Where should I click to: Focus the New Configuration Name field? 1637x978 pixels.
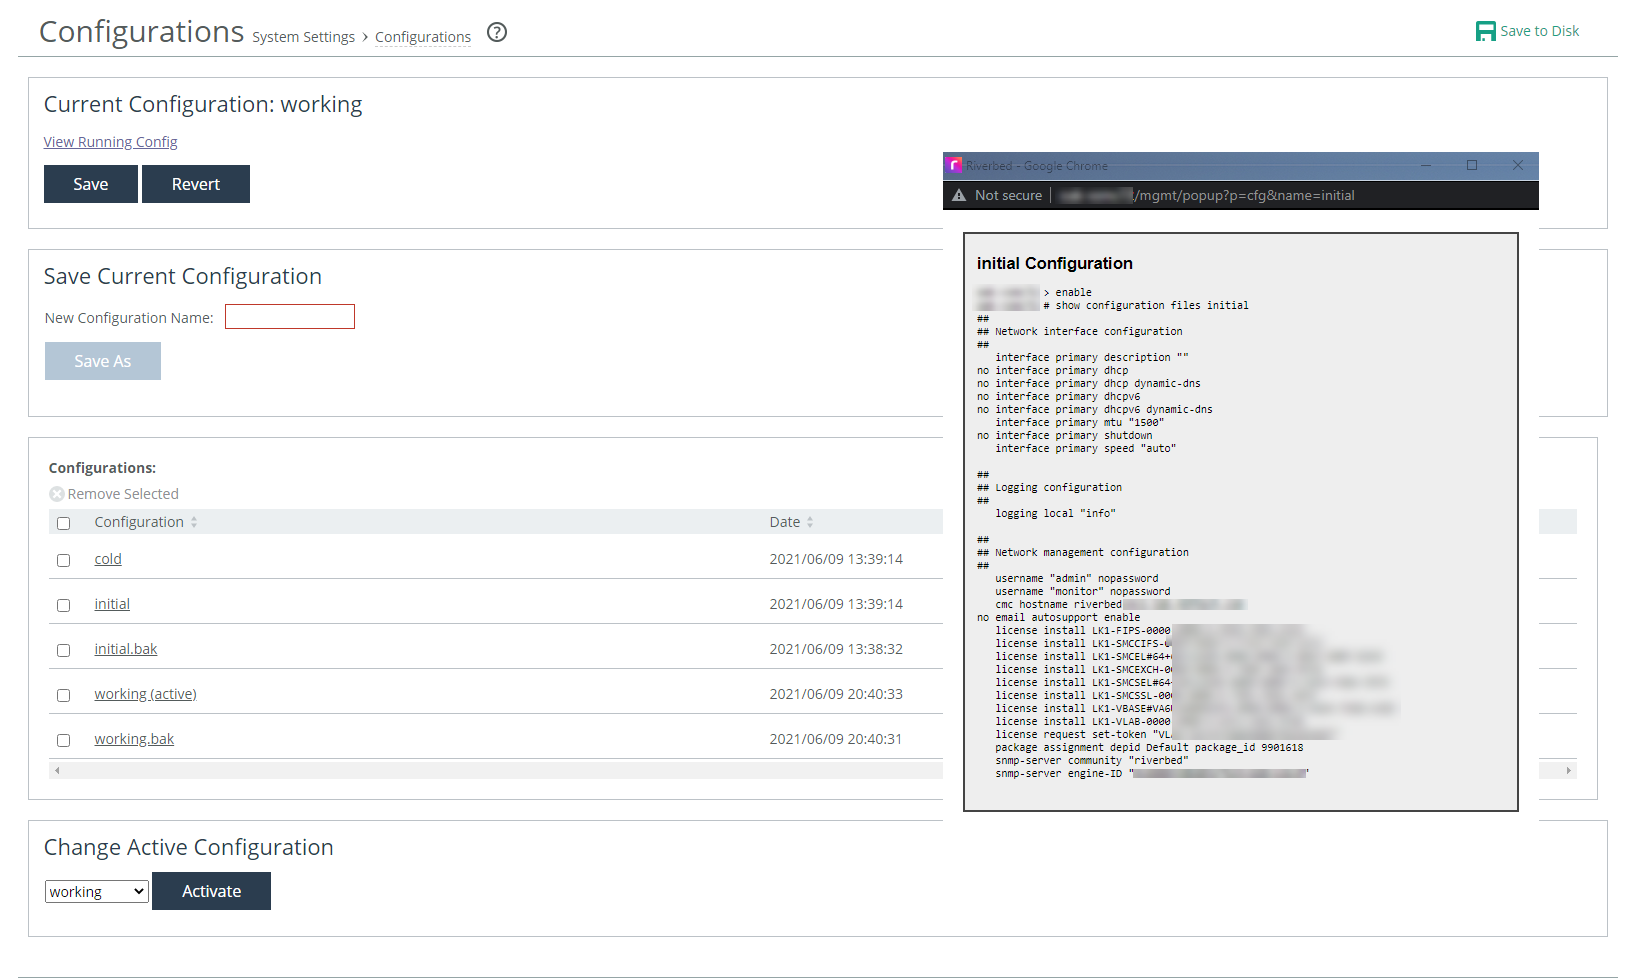(290, 317)
